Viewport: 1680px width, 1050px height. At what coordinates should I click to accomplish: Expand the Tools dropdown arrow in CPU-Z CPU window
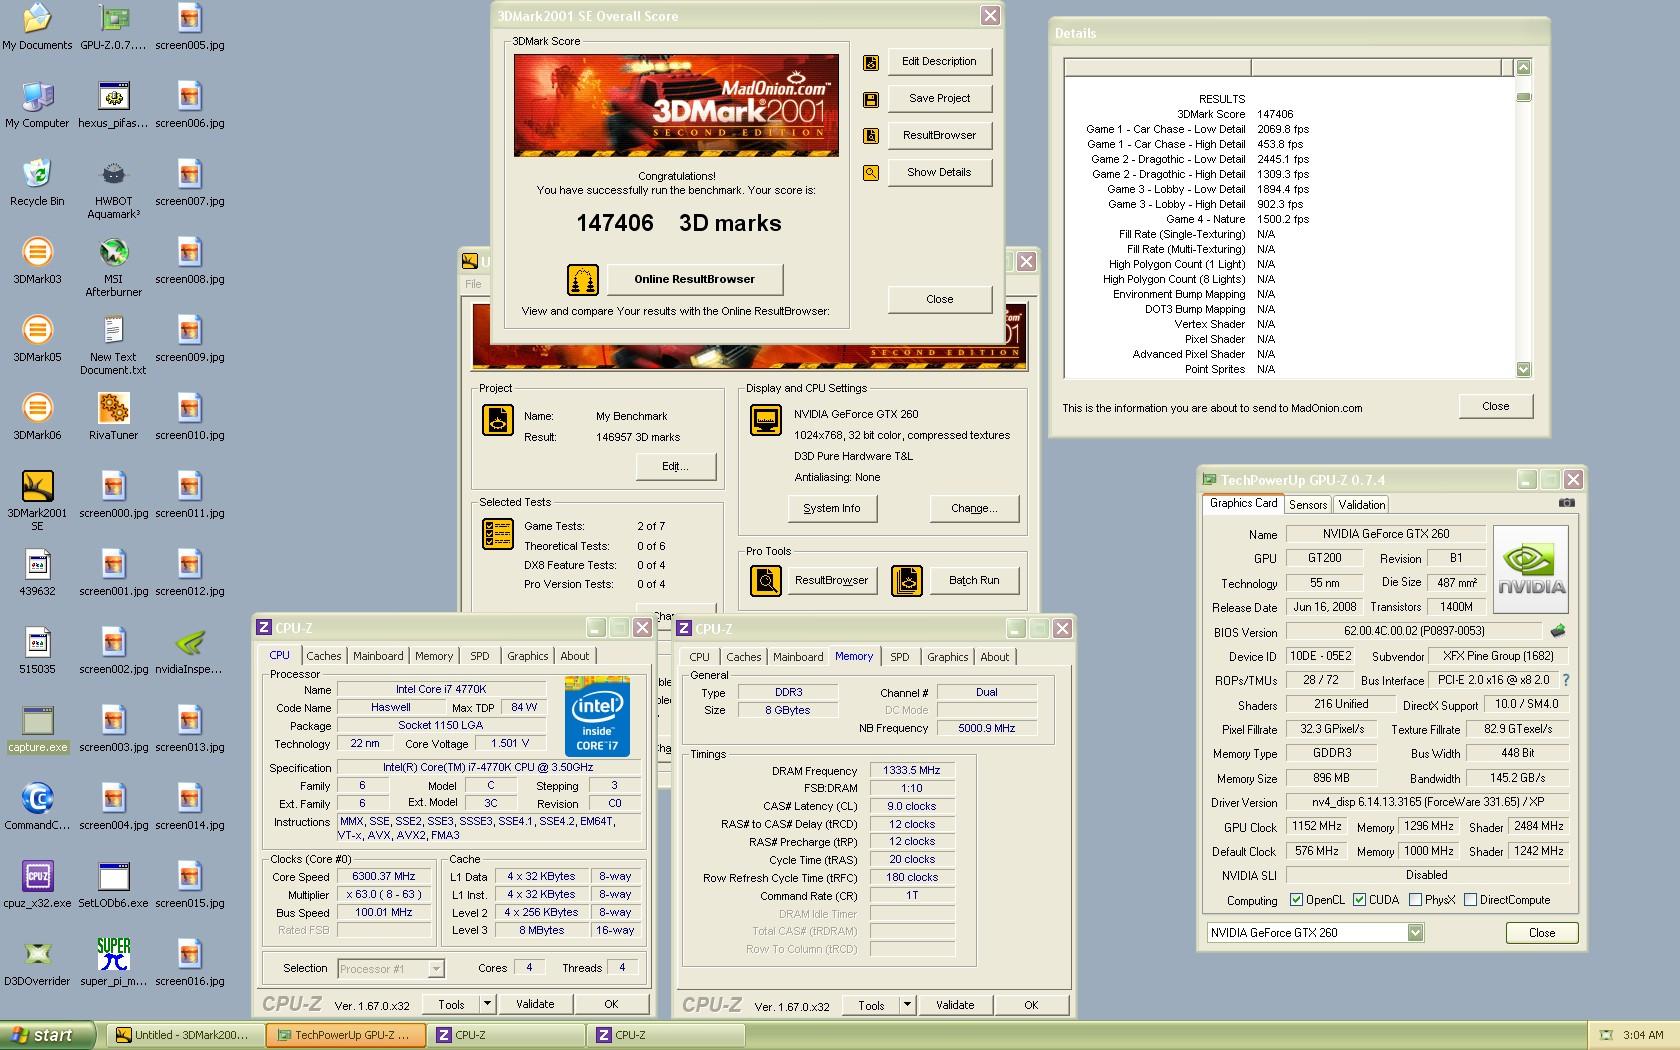coord(487,1004)
